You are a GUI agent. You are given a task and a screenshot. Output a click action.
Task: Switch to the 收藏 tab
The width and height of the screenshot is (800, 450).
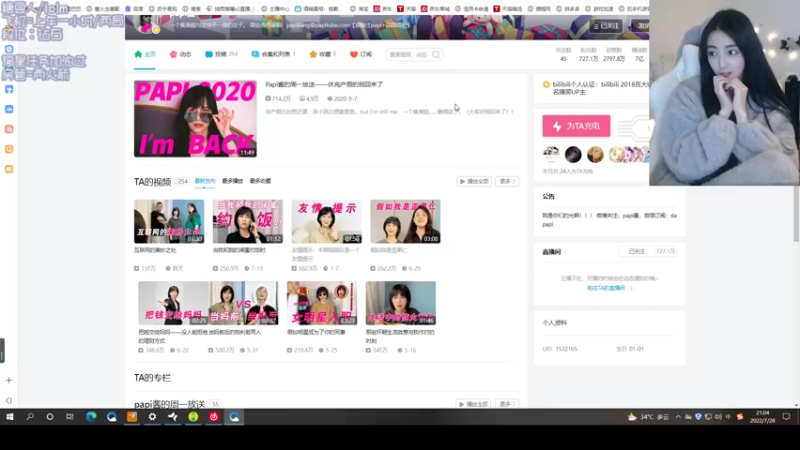tap(322, 54)
